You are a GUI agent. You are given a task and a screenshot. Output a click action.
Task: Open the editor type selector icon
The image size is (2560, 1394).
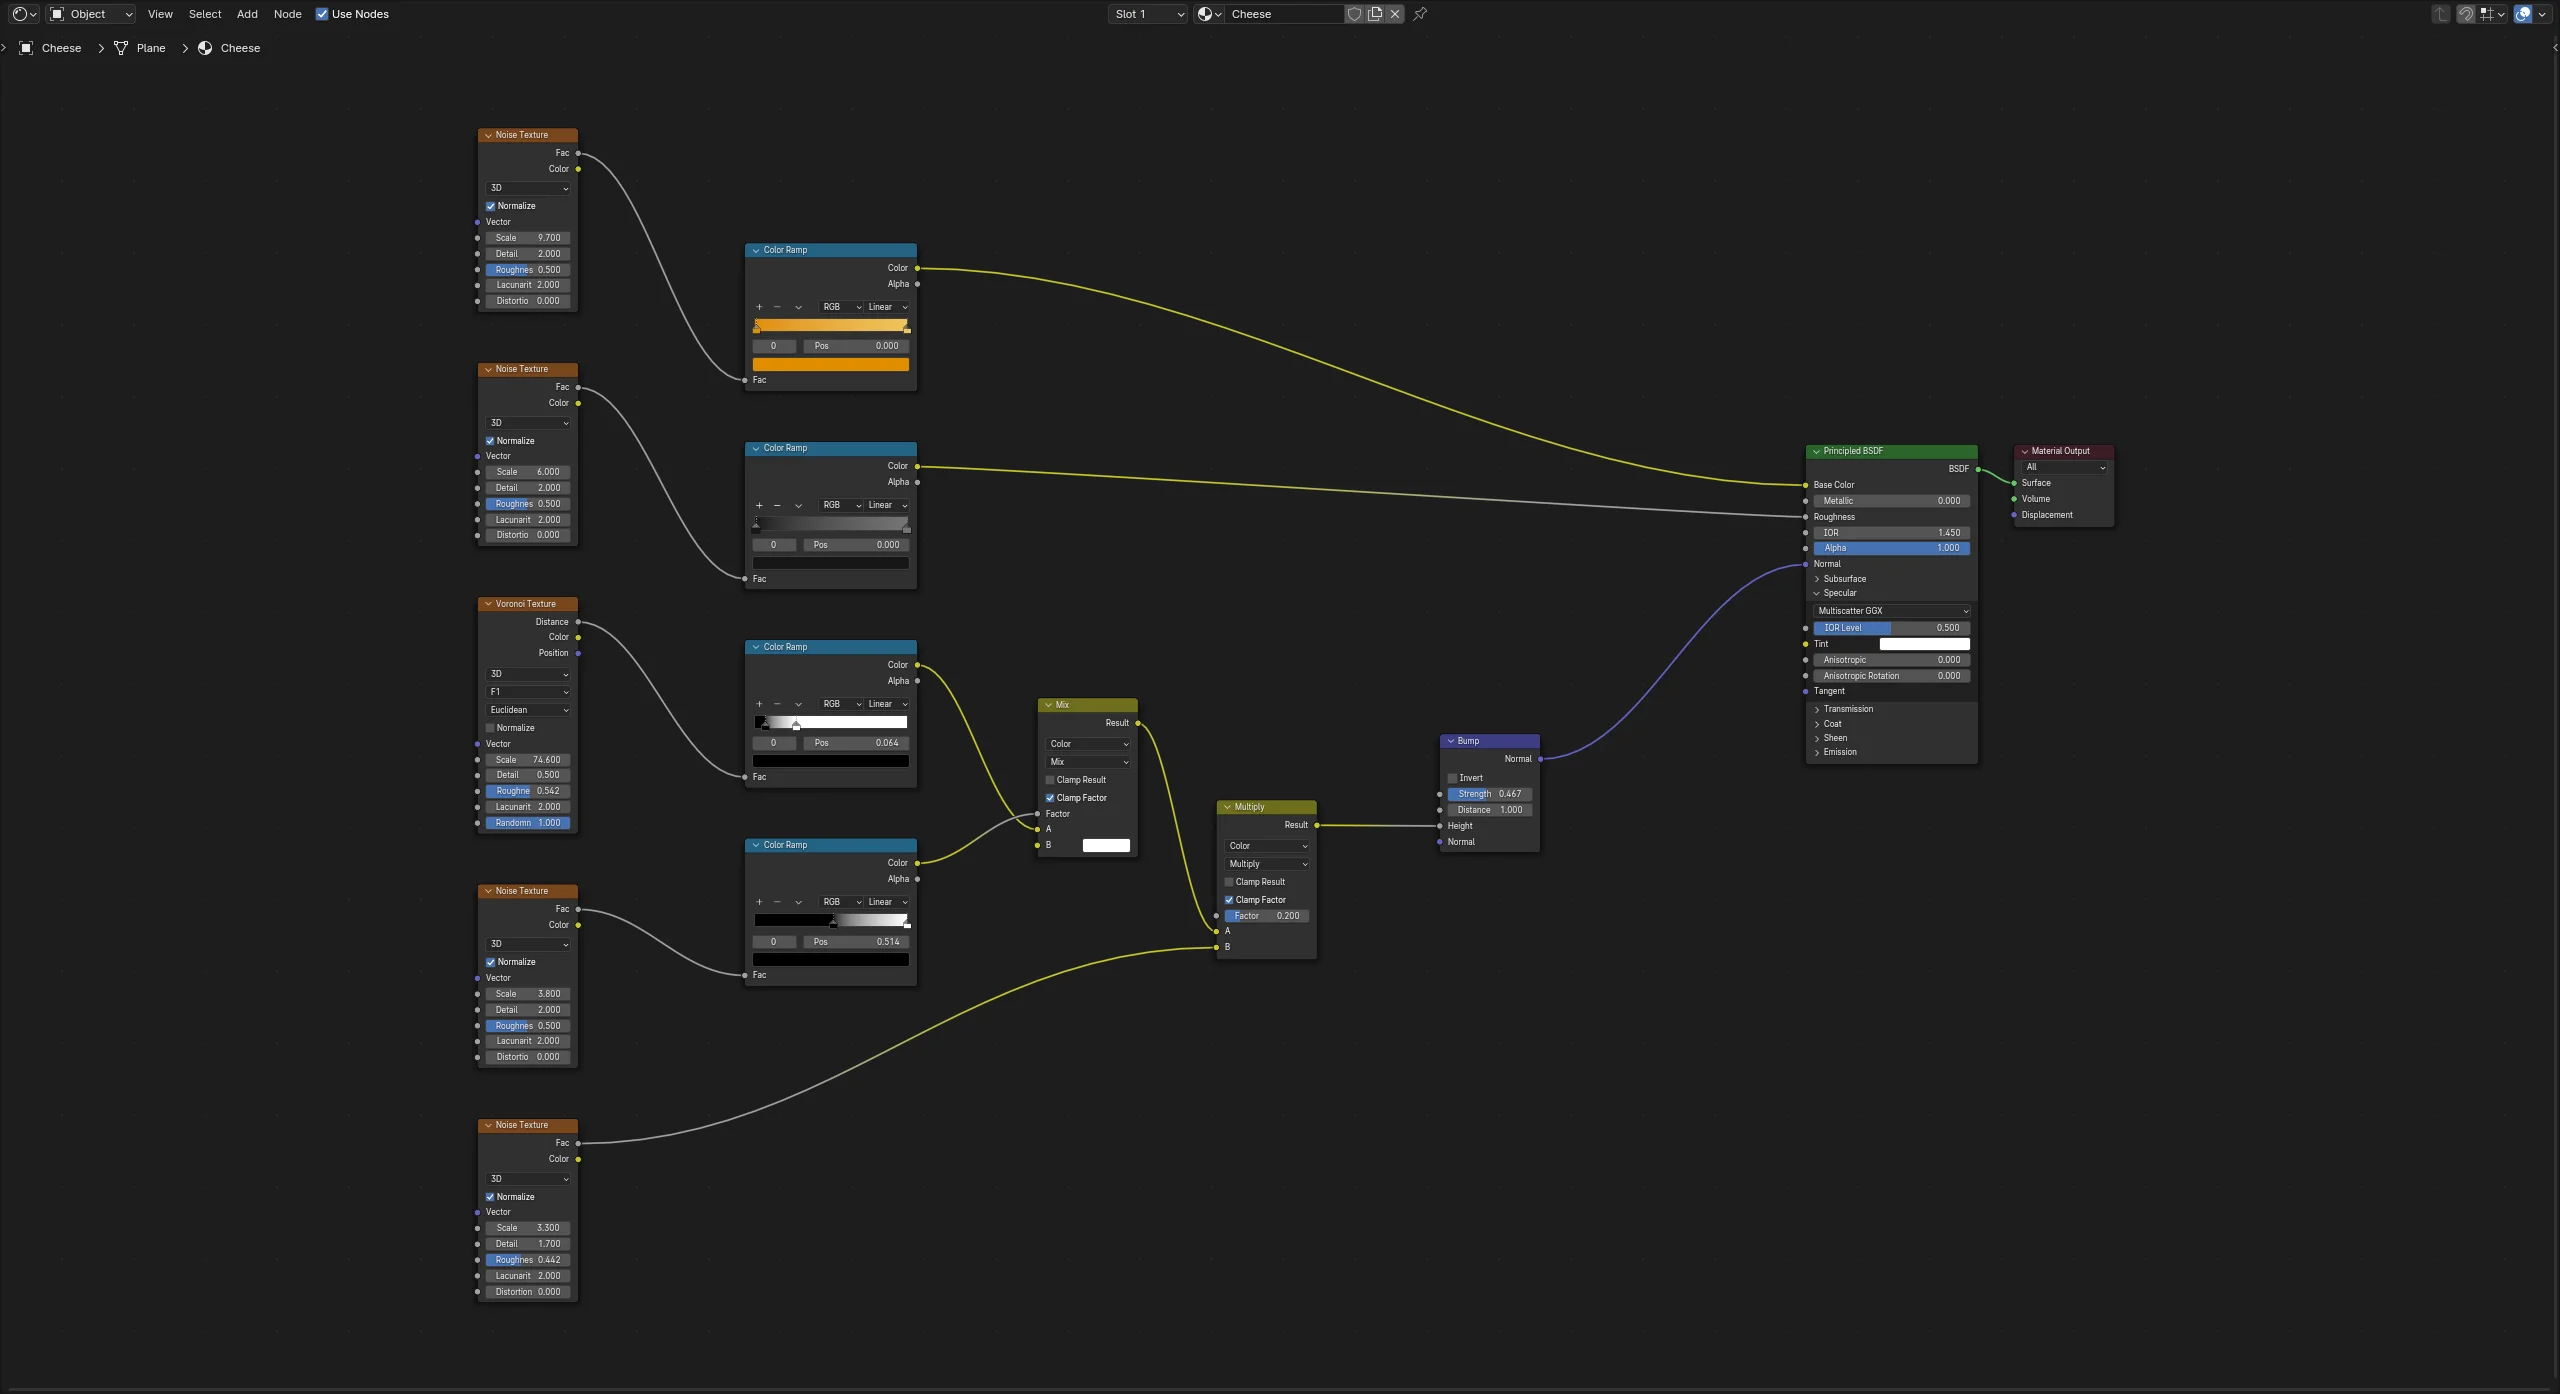pos(21,14)
